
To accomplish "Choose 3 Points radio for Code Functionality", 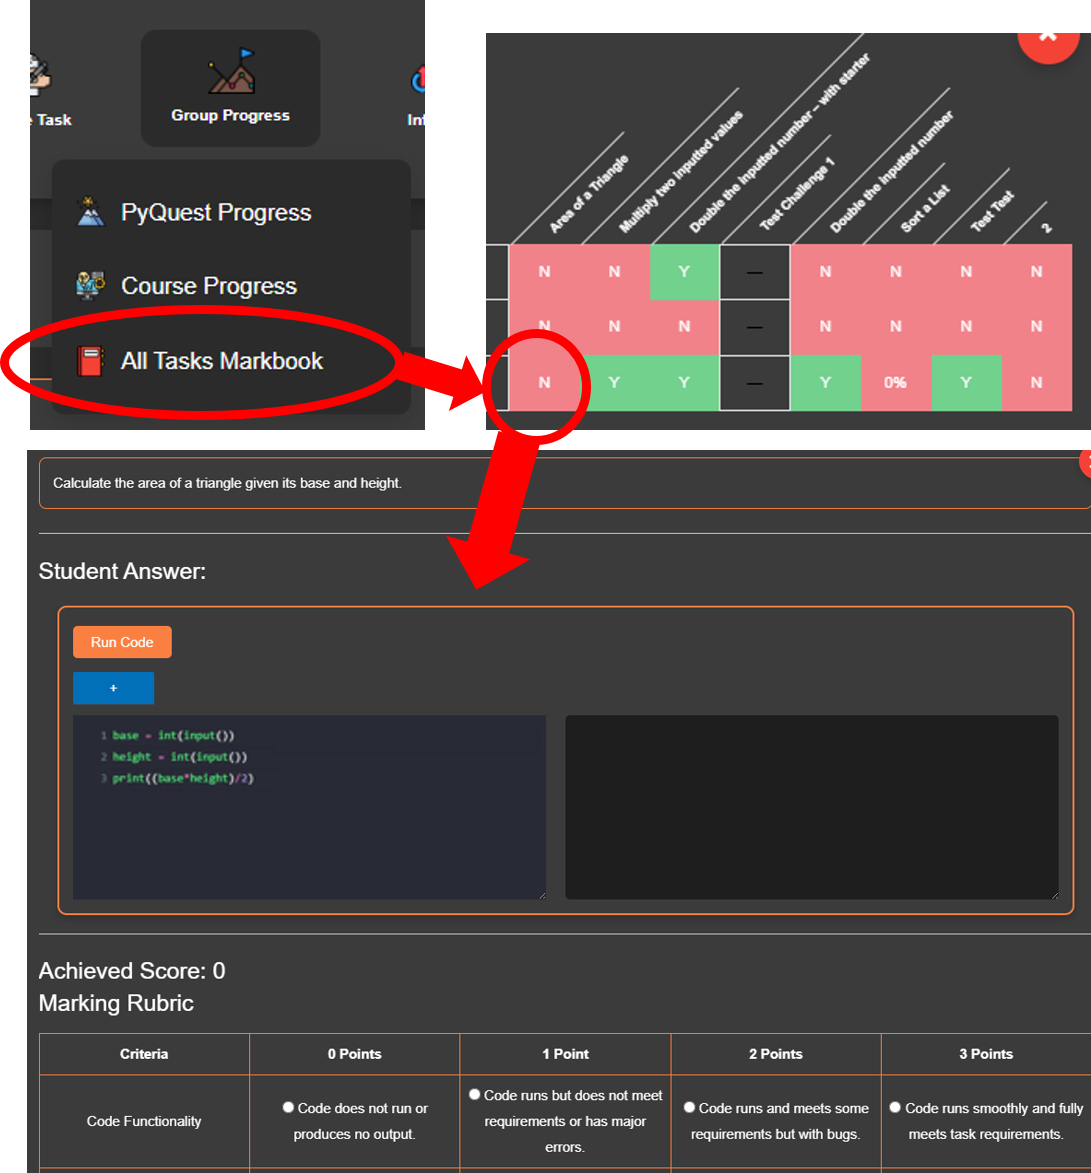I will (x=895, y=1108).
